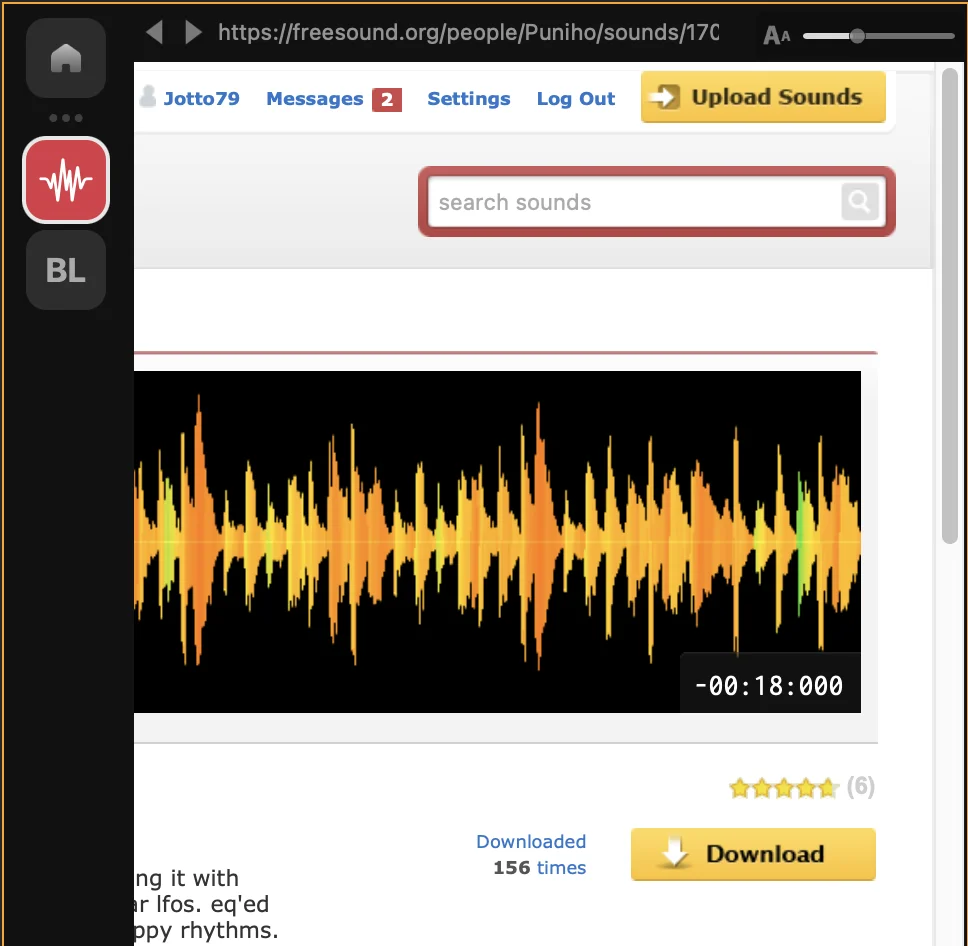This screenshot has height=946, width=968.
Task: Open the BL sidebar button
Action: (x=66, y=270)
